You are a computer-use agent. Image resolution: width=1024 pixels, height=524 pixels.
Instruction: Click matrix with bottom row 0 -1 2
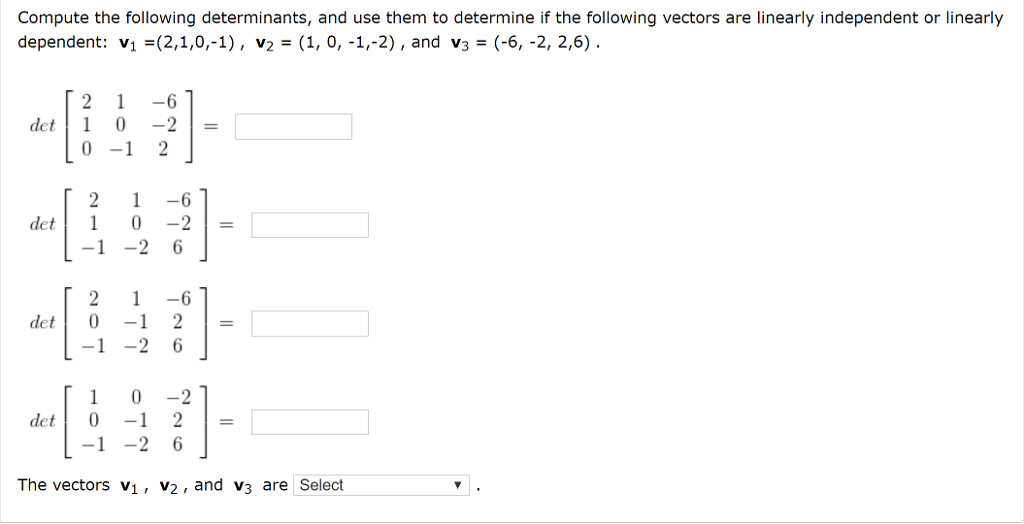coord(129,126)
